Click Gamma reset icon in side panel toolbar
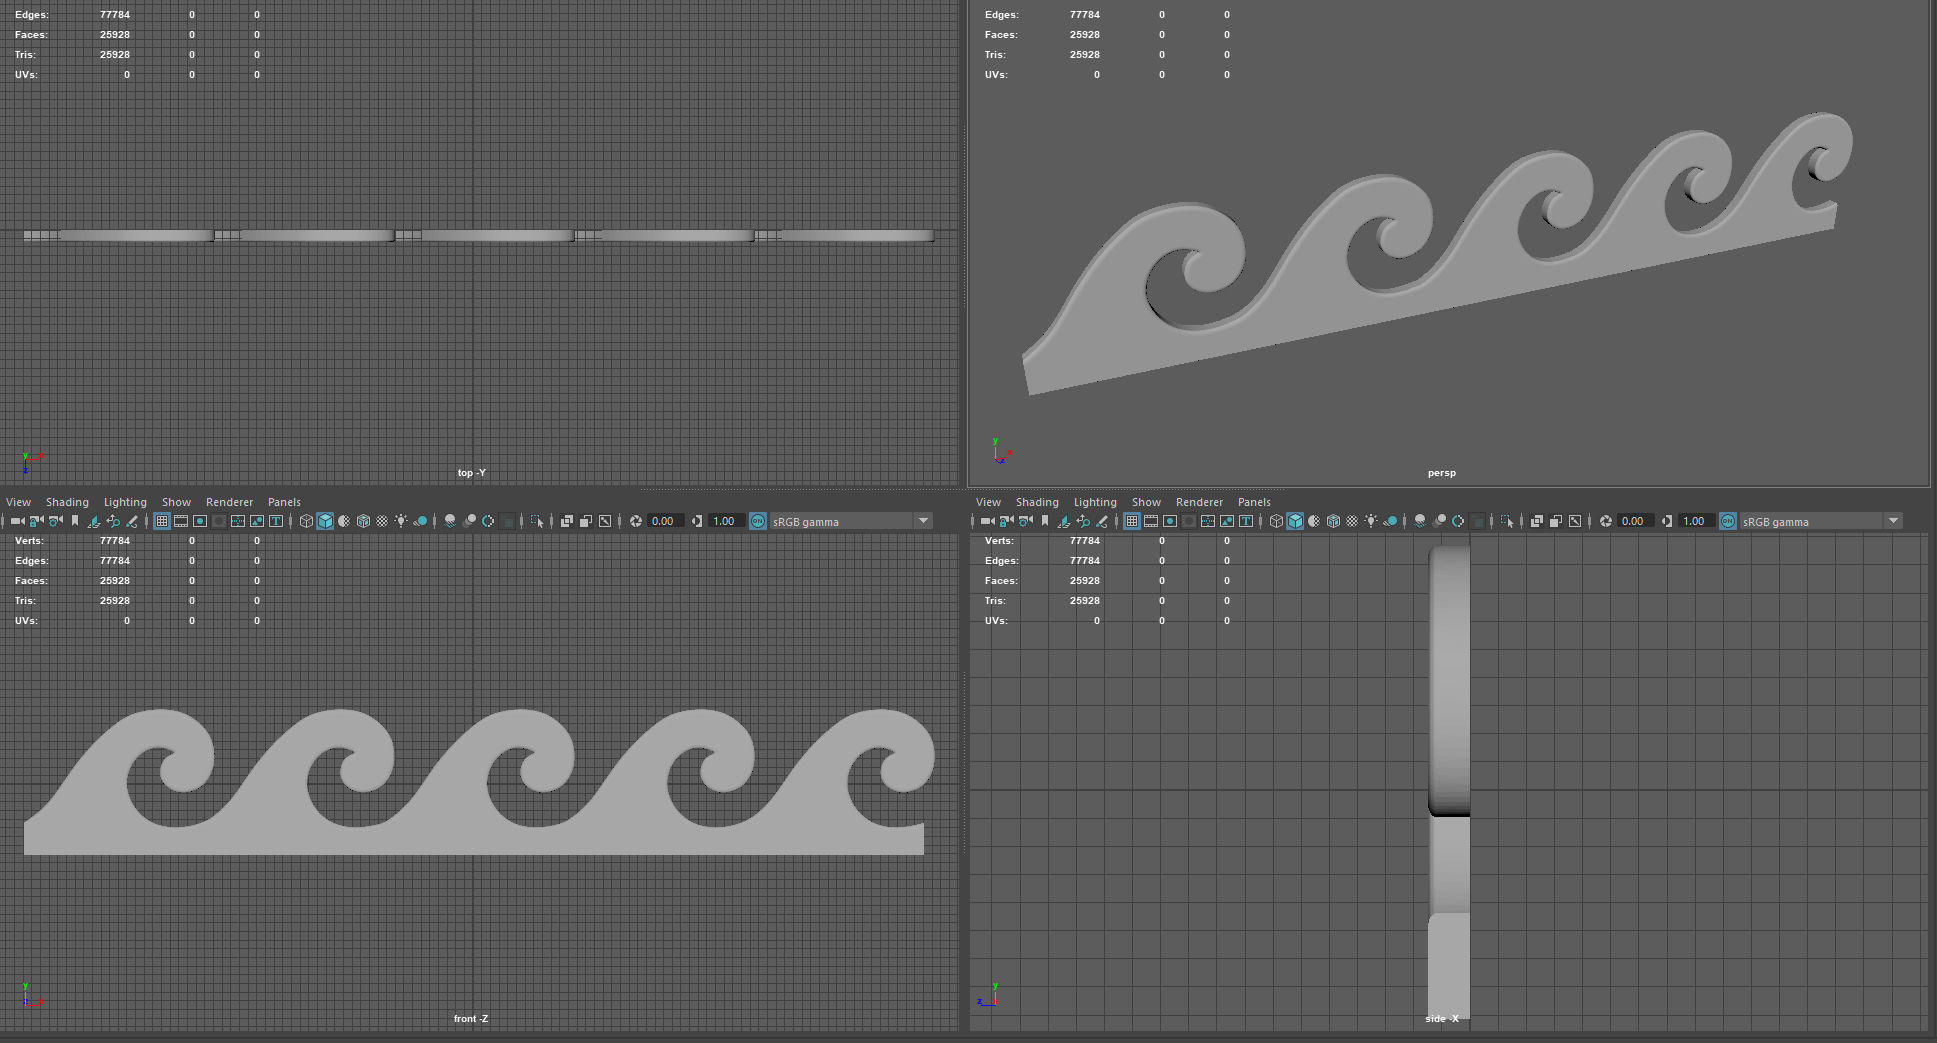 [x=1667, y=521]
